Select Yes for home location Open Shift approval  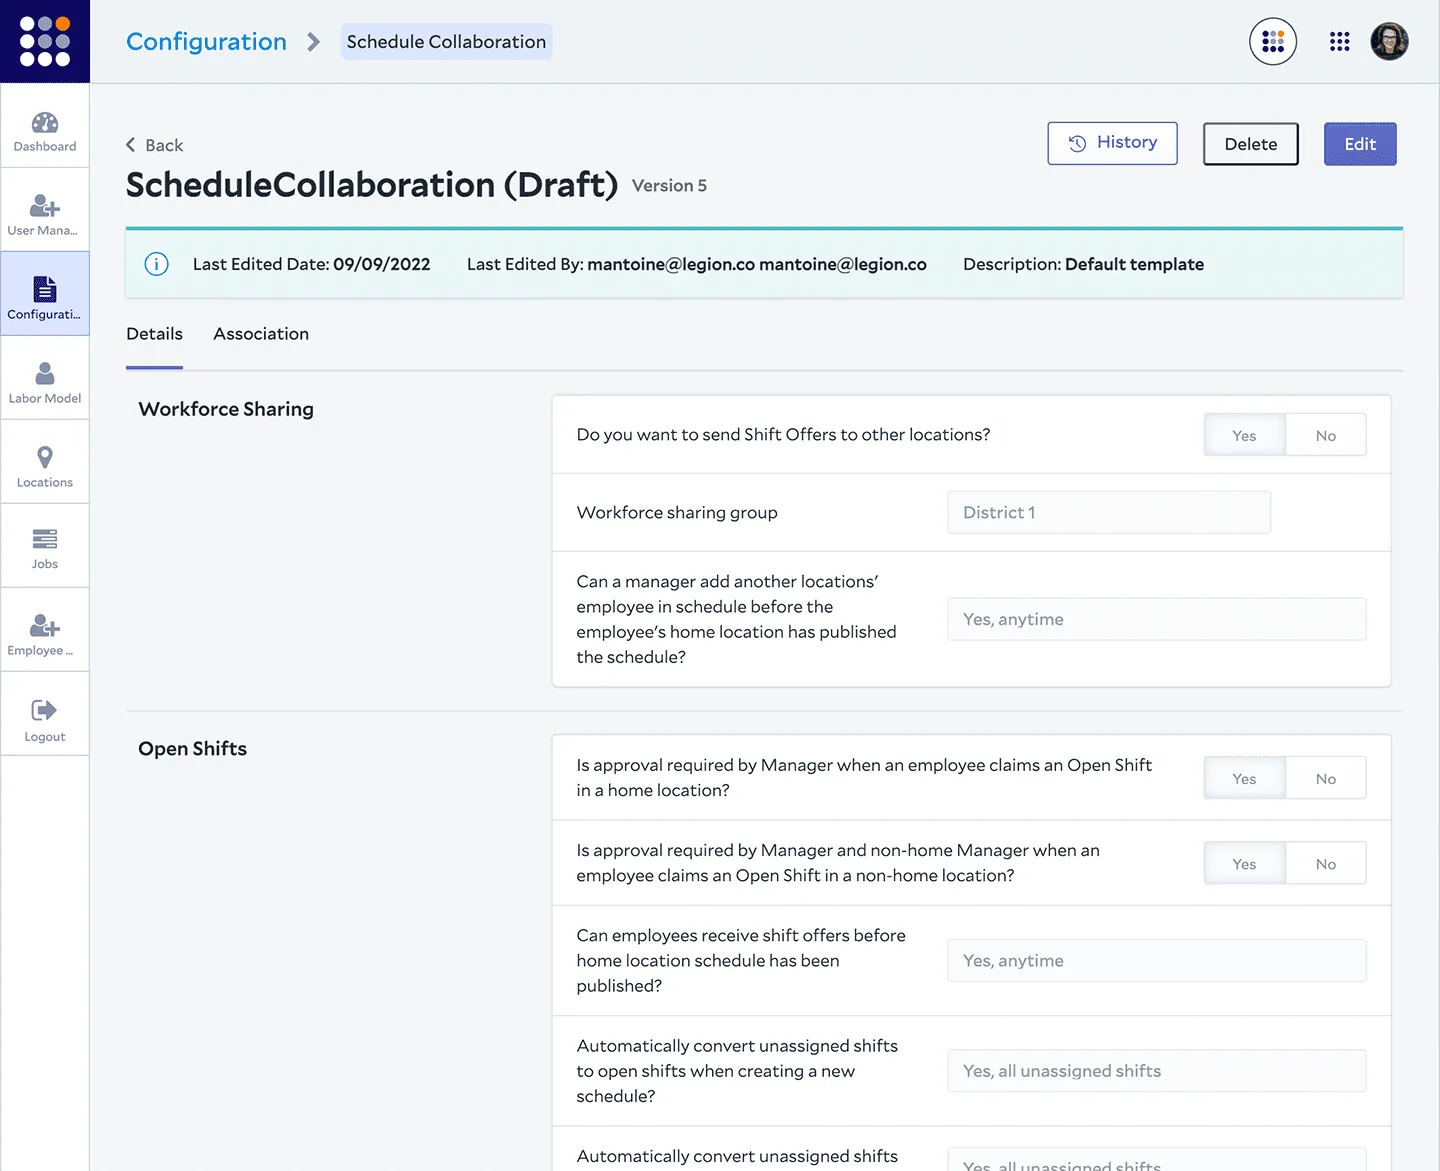click(1244, 779)
